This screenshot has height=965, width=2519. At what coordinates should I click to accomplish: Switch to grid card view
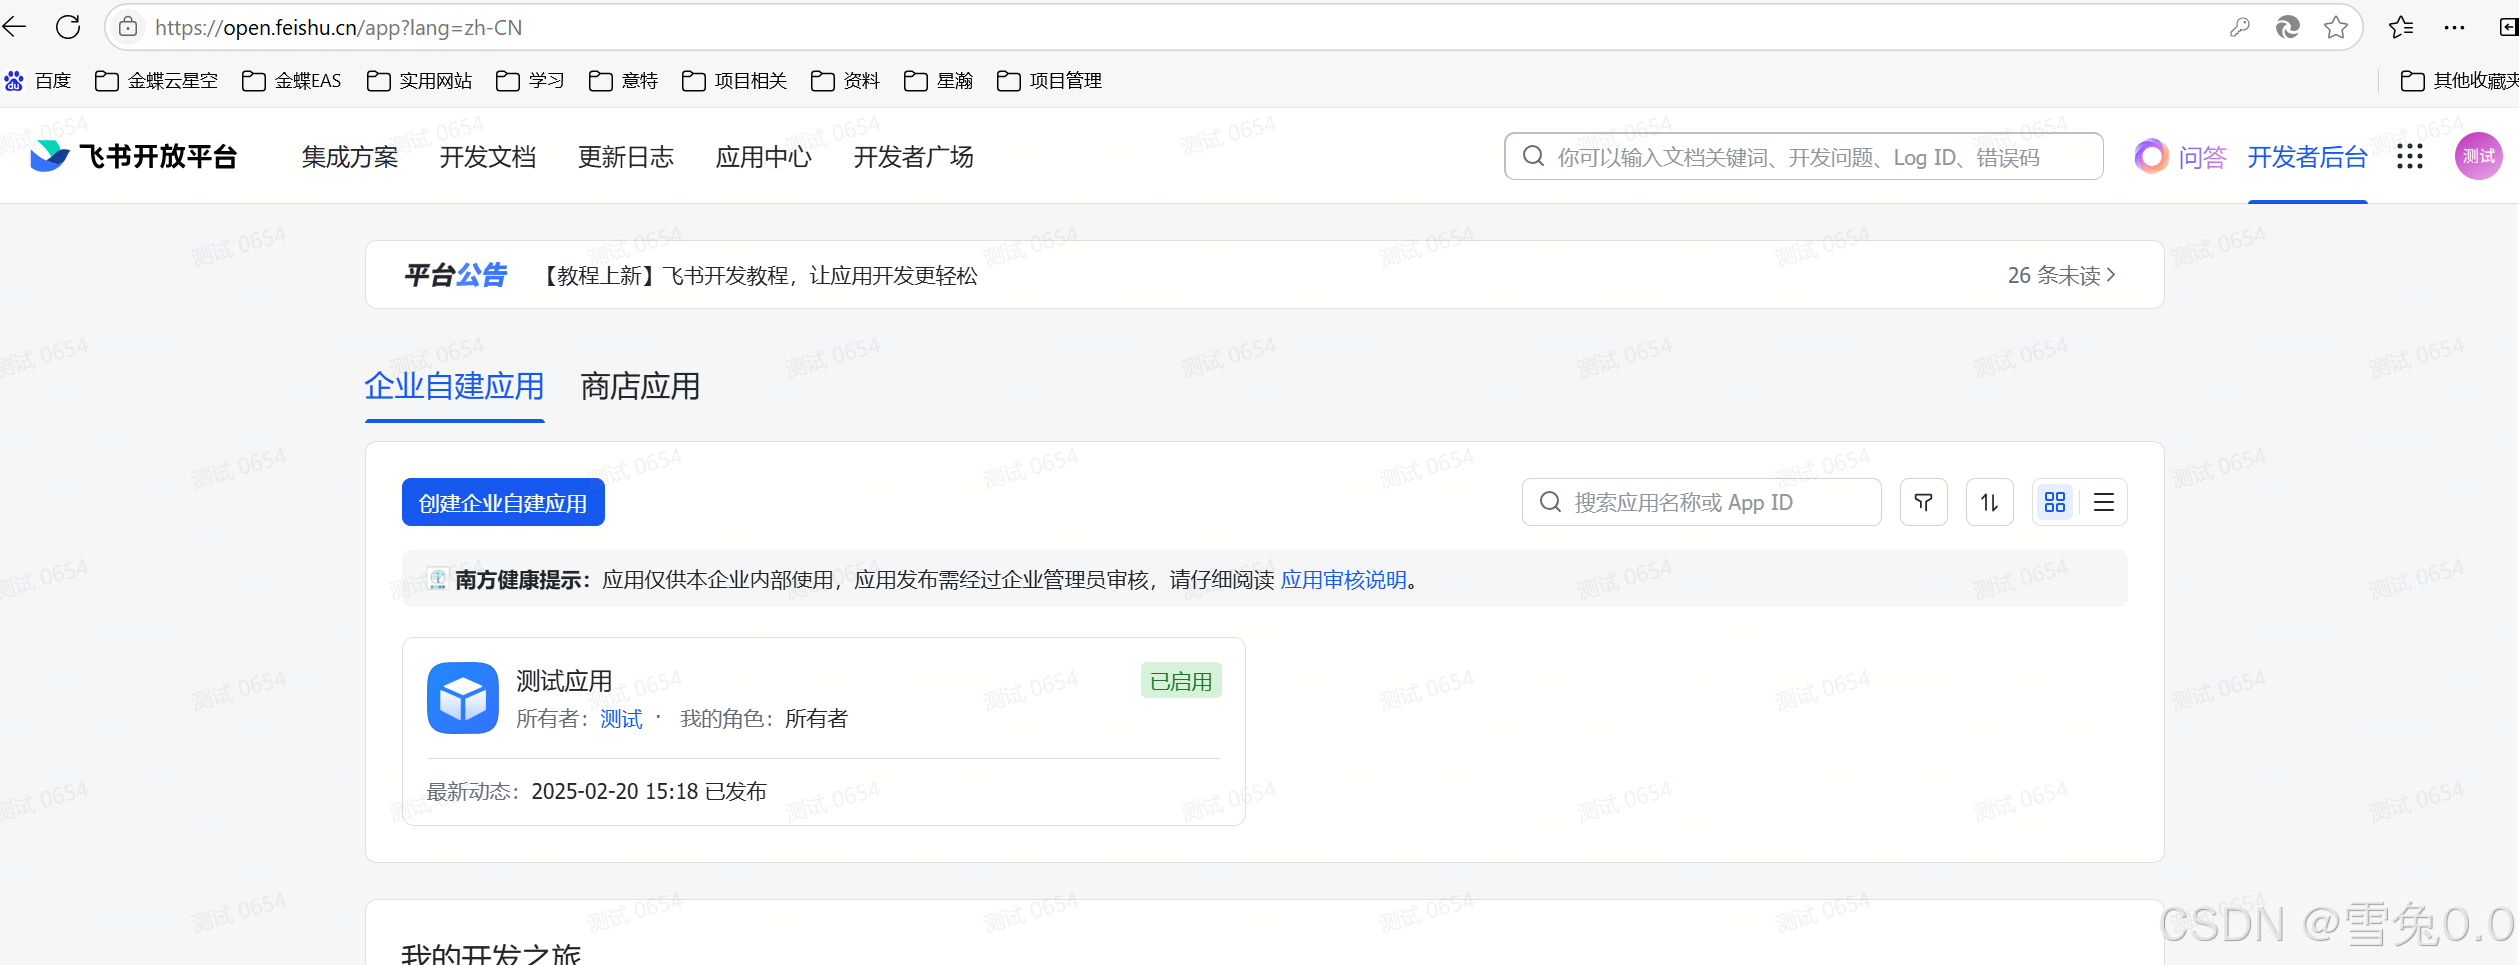point(2055,502)
